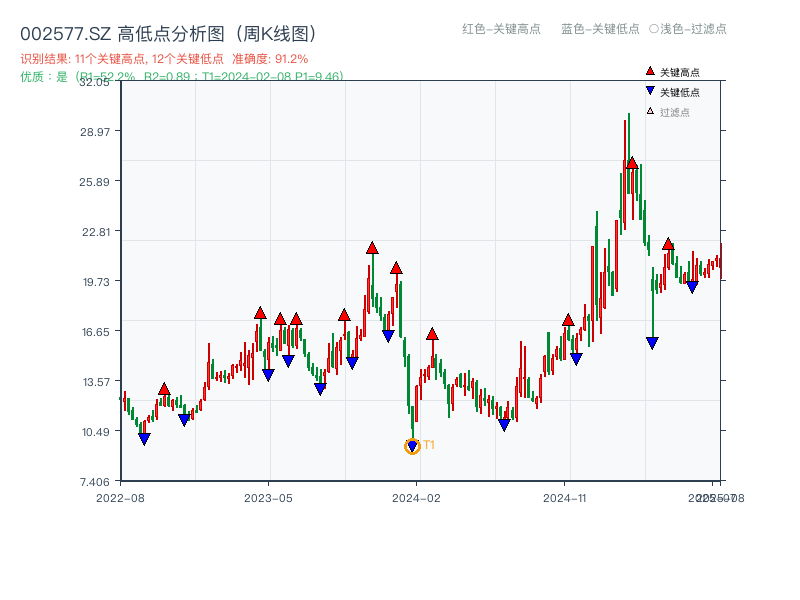The image size is (800, 600).
Task: Click the blue low marker after the peak crash
Action: coord(652,343)
